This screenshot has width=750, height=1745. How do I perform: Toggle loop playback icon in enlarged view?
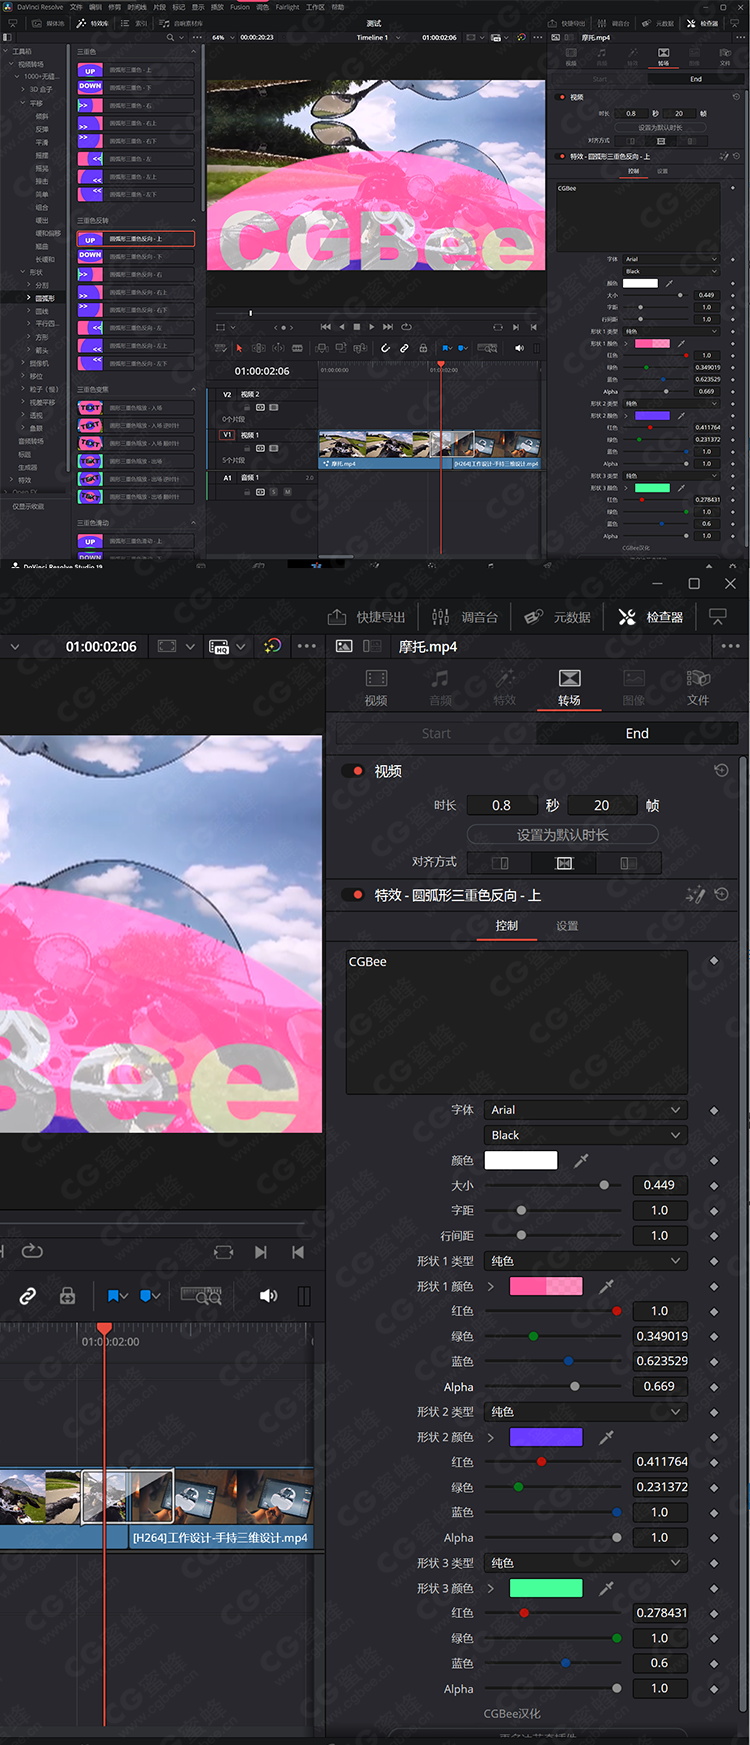point(31,1251)
